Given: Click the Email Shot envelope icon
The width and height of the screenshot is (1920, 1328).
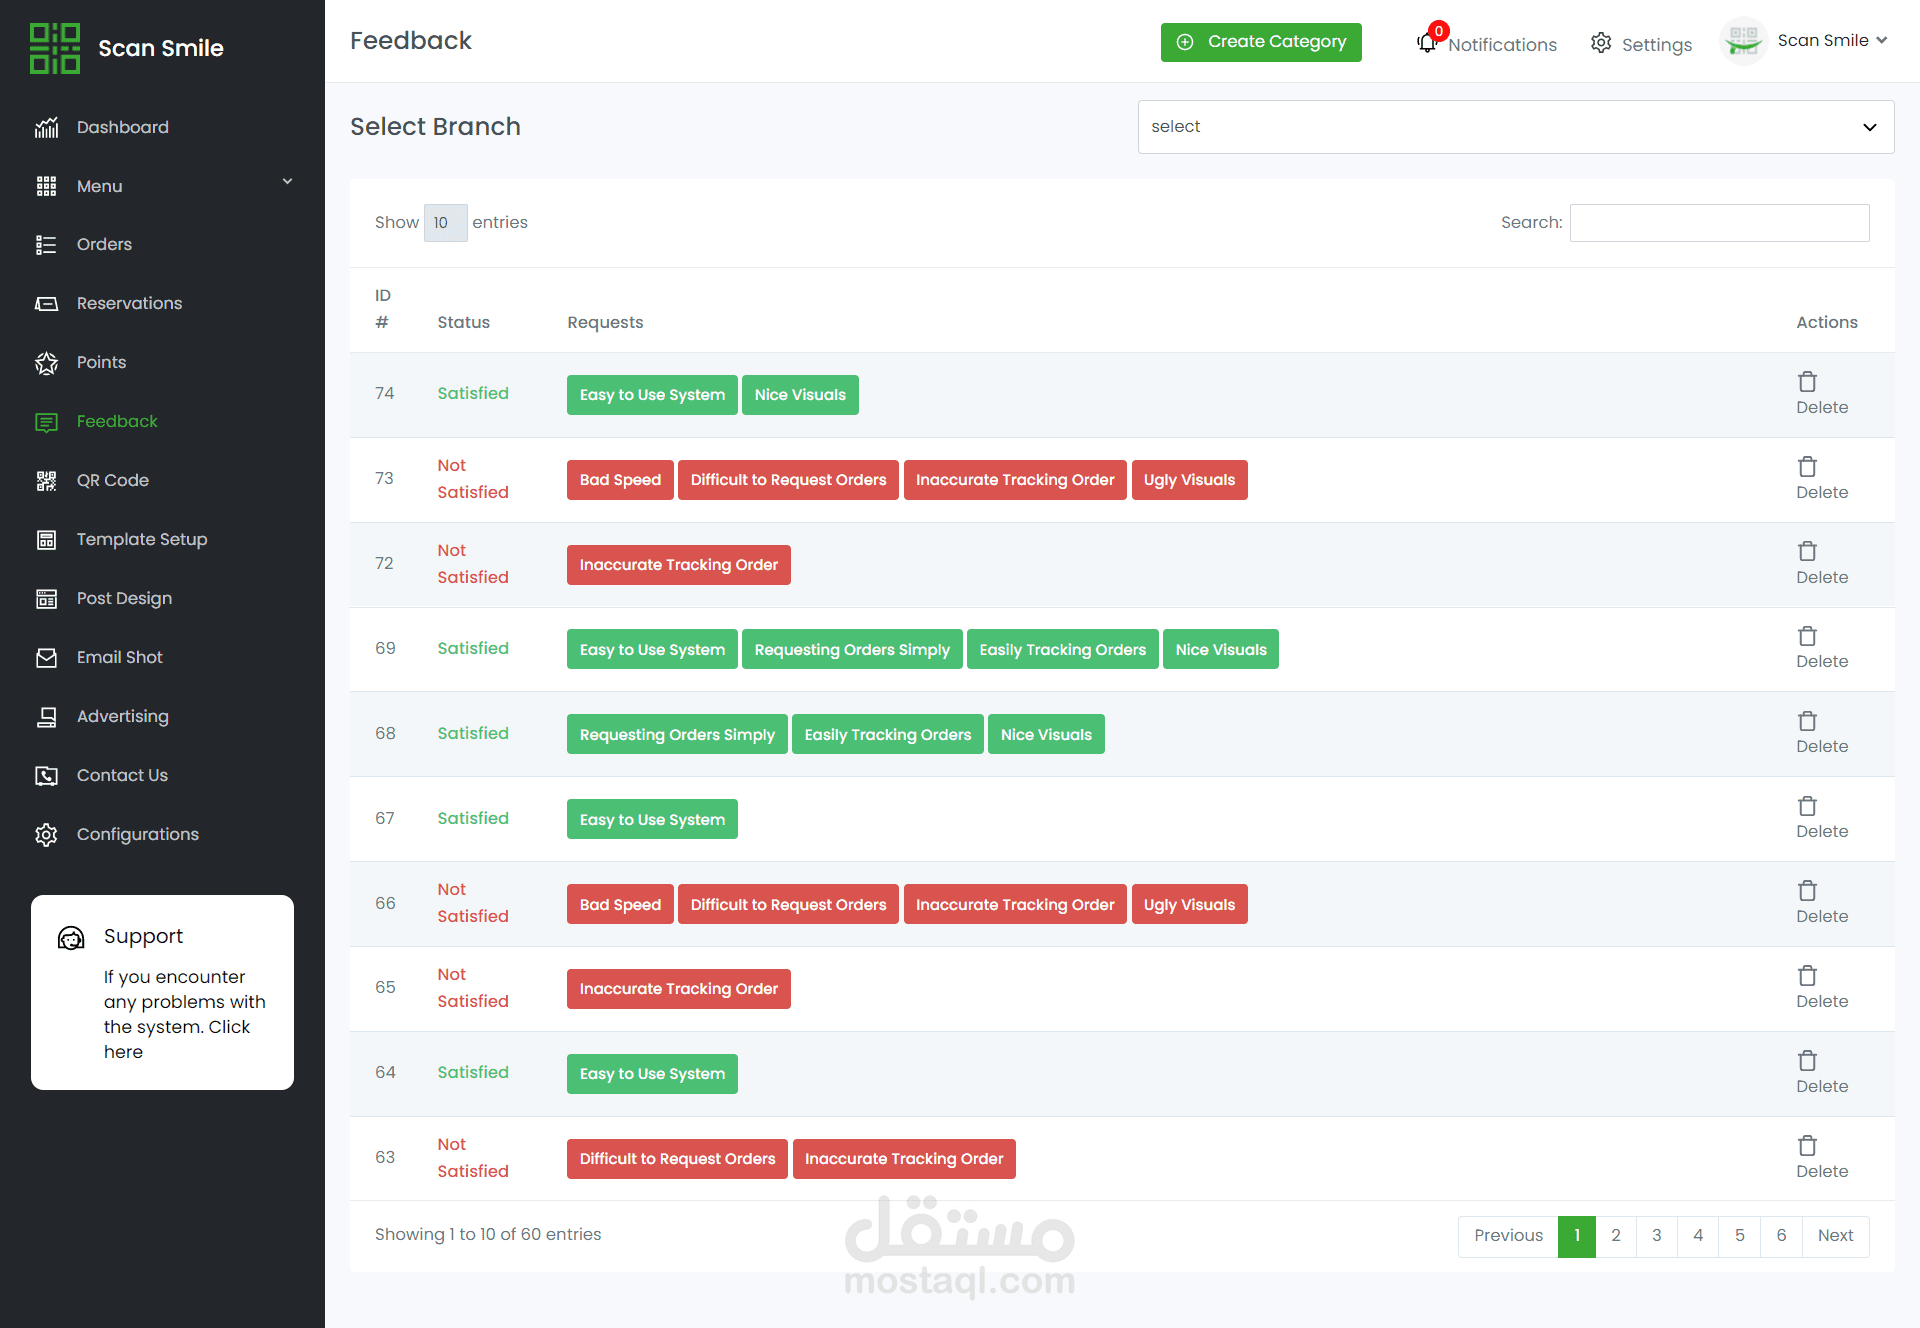Looking at the screenshot, I should coord(46,658).
